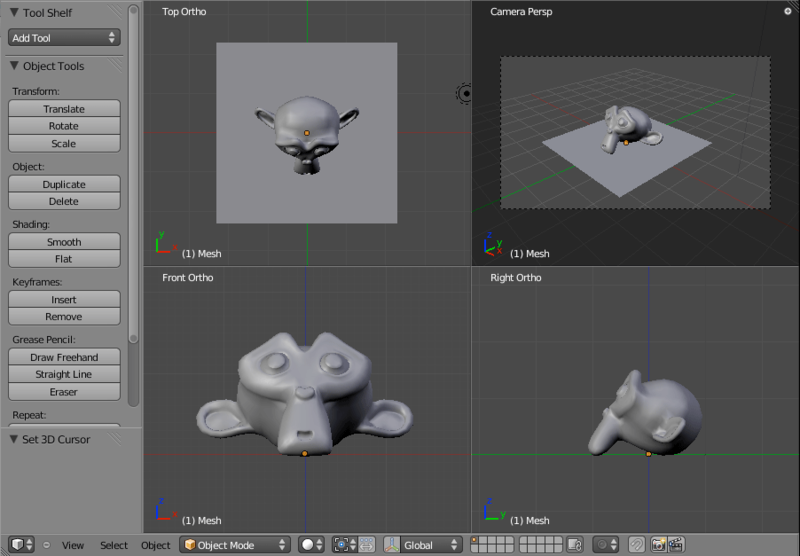Click OpenGL render image camera icon
The image size is (800, 556).
pos(659,545)
